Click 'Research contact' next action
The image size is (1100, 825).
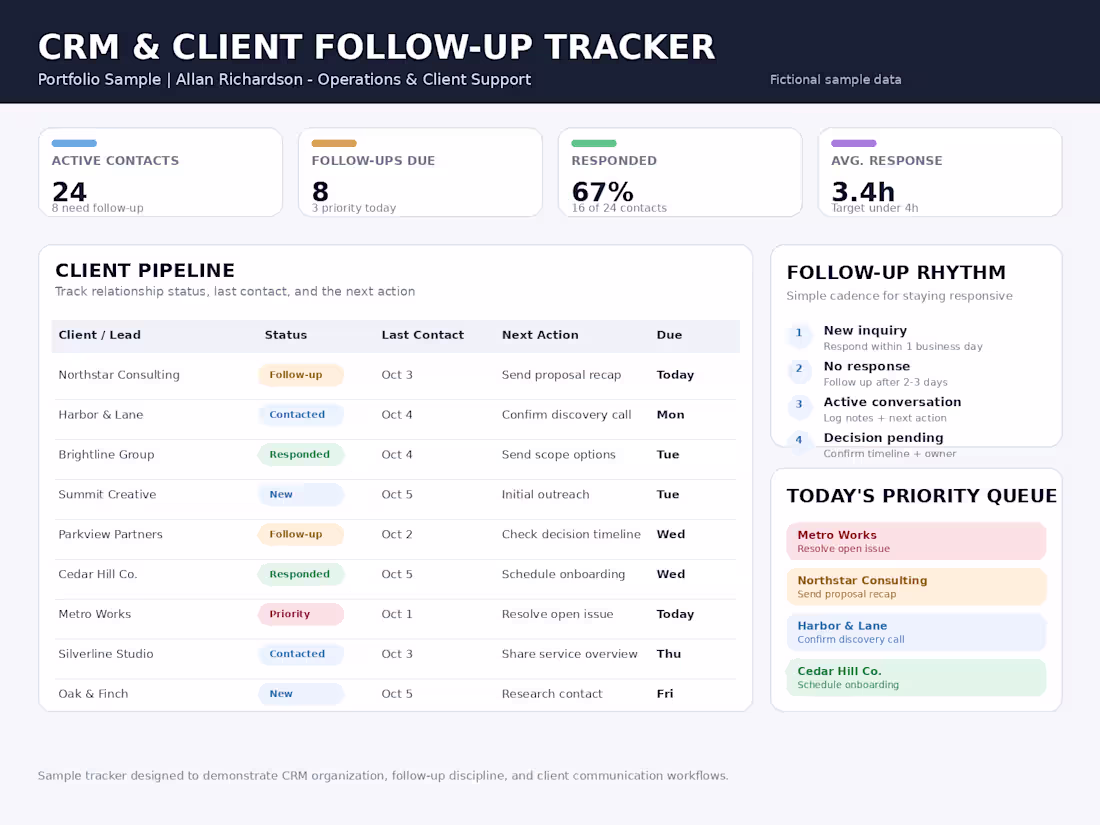(552, 694)
